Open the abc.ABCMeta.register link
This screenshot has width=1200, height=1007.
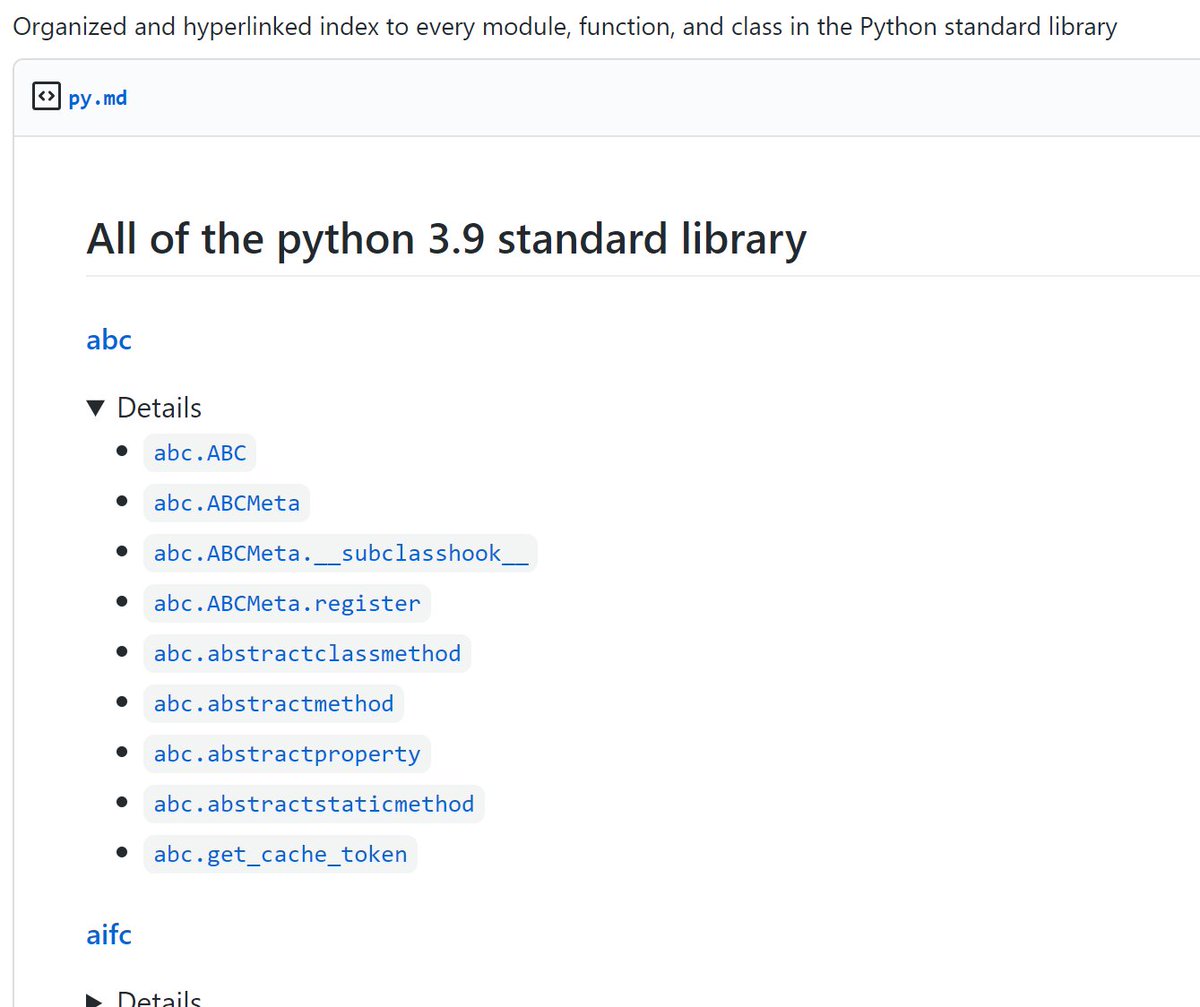287,603
